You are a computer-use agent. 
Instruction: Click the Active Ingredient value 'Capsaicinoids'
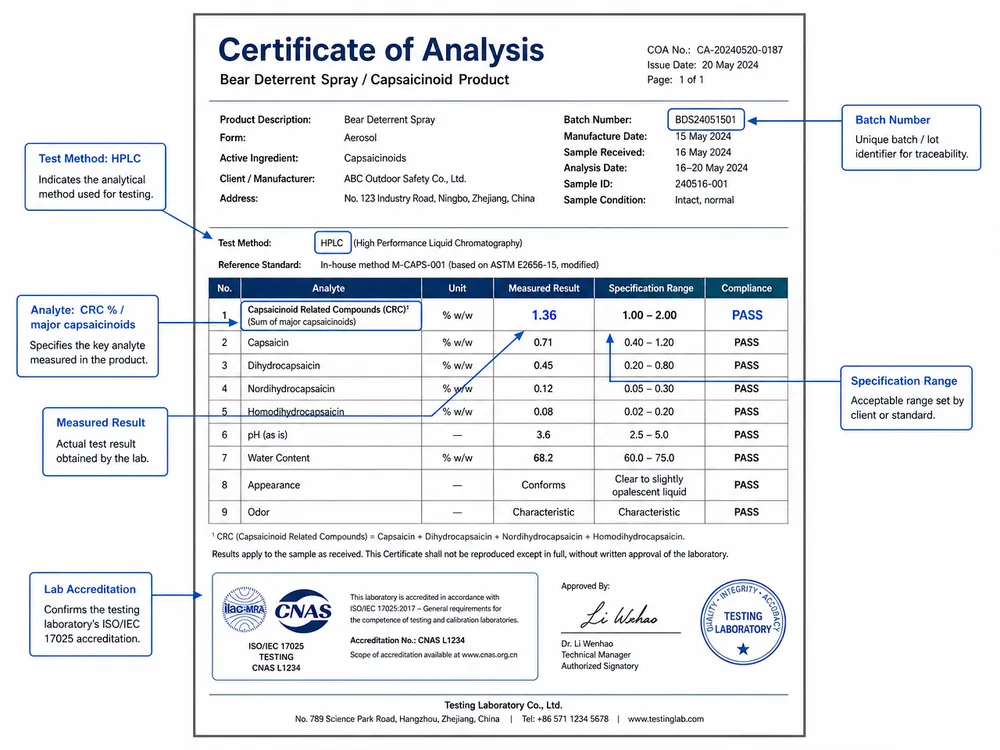(x=375, y=158)
